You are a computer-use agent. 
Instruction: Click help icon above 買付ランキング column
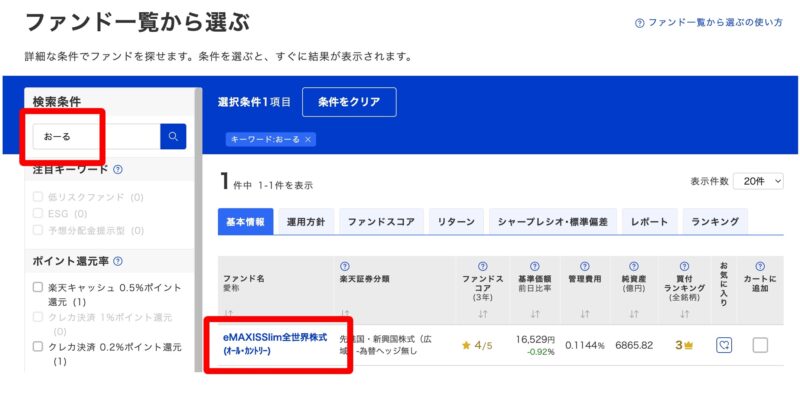(x=684, y=266)
